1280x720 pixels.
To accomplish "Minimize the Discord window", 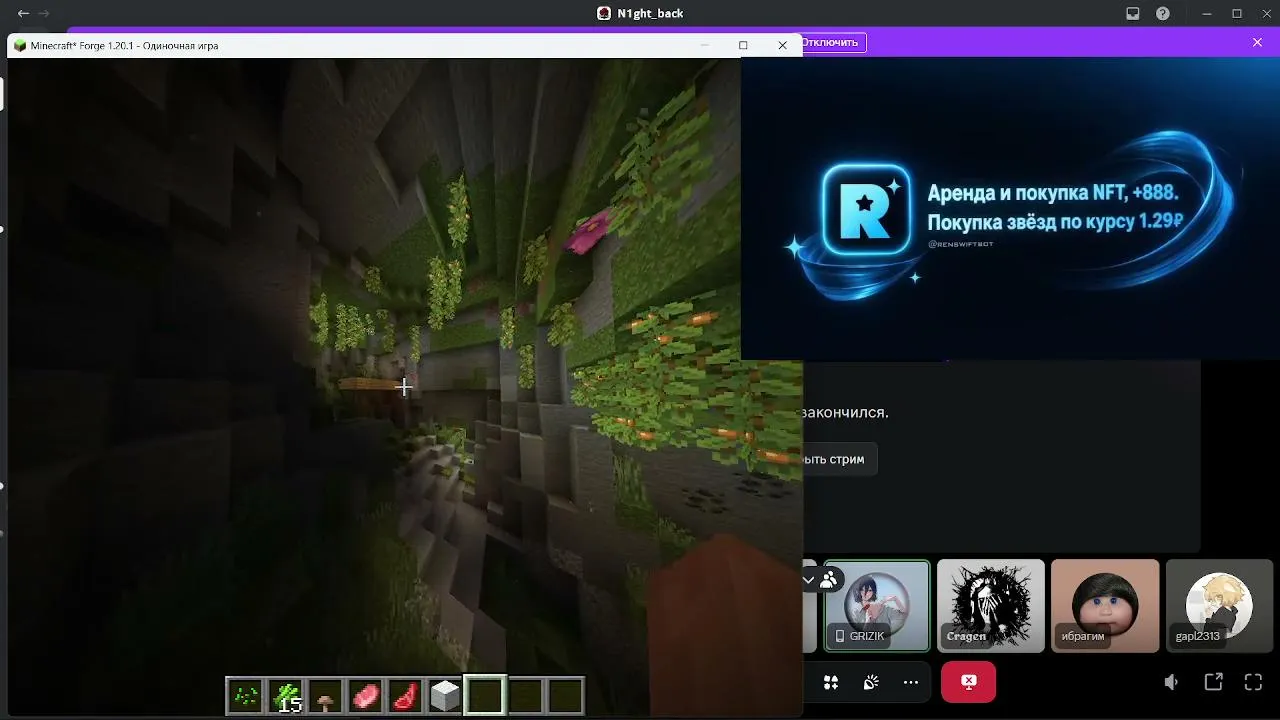I will (1209, 14).
